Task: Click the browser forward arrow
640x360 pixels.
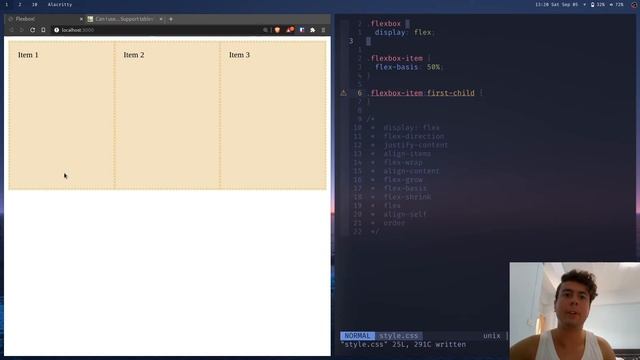Action: coord(22,30)
